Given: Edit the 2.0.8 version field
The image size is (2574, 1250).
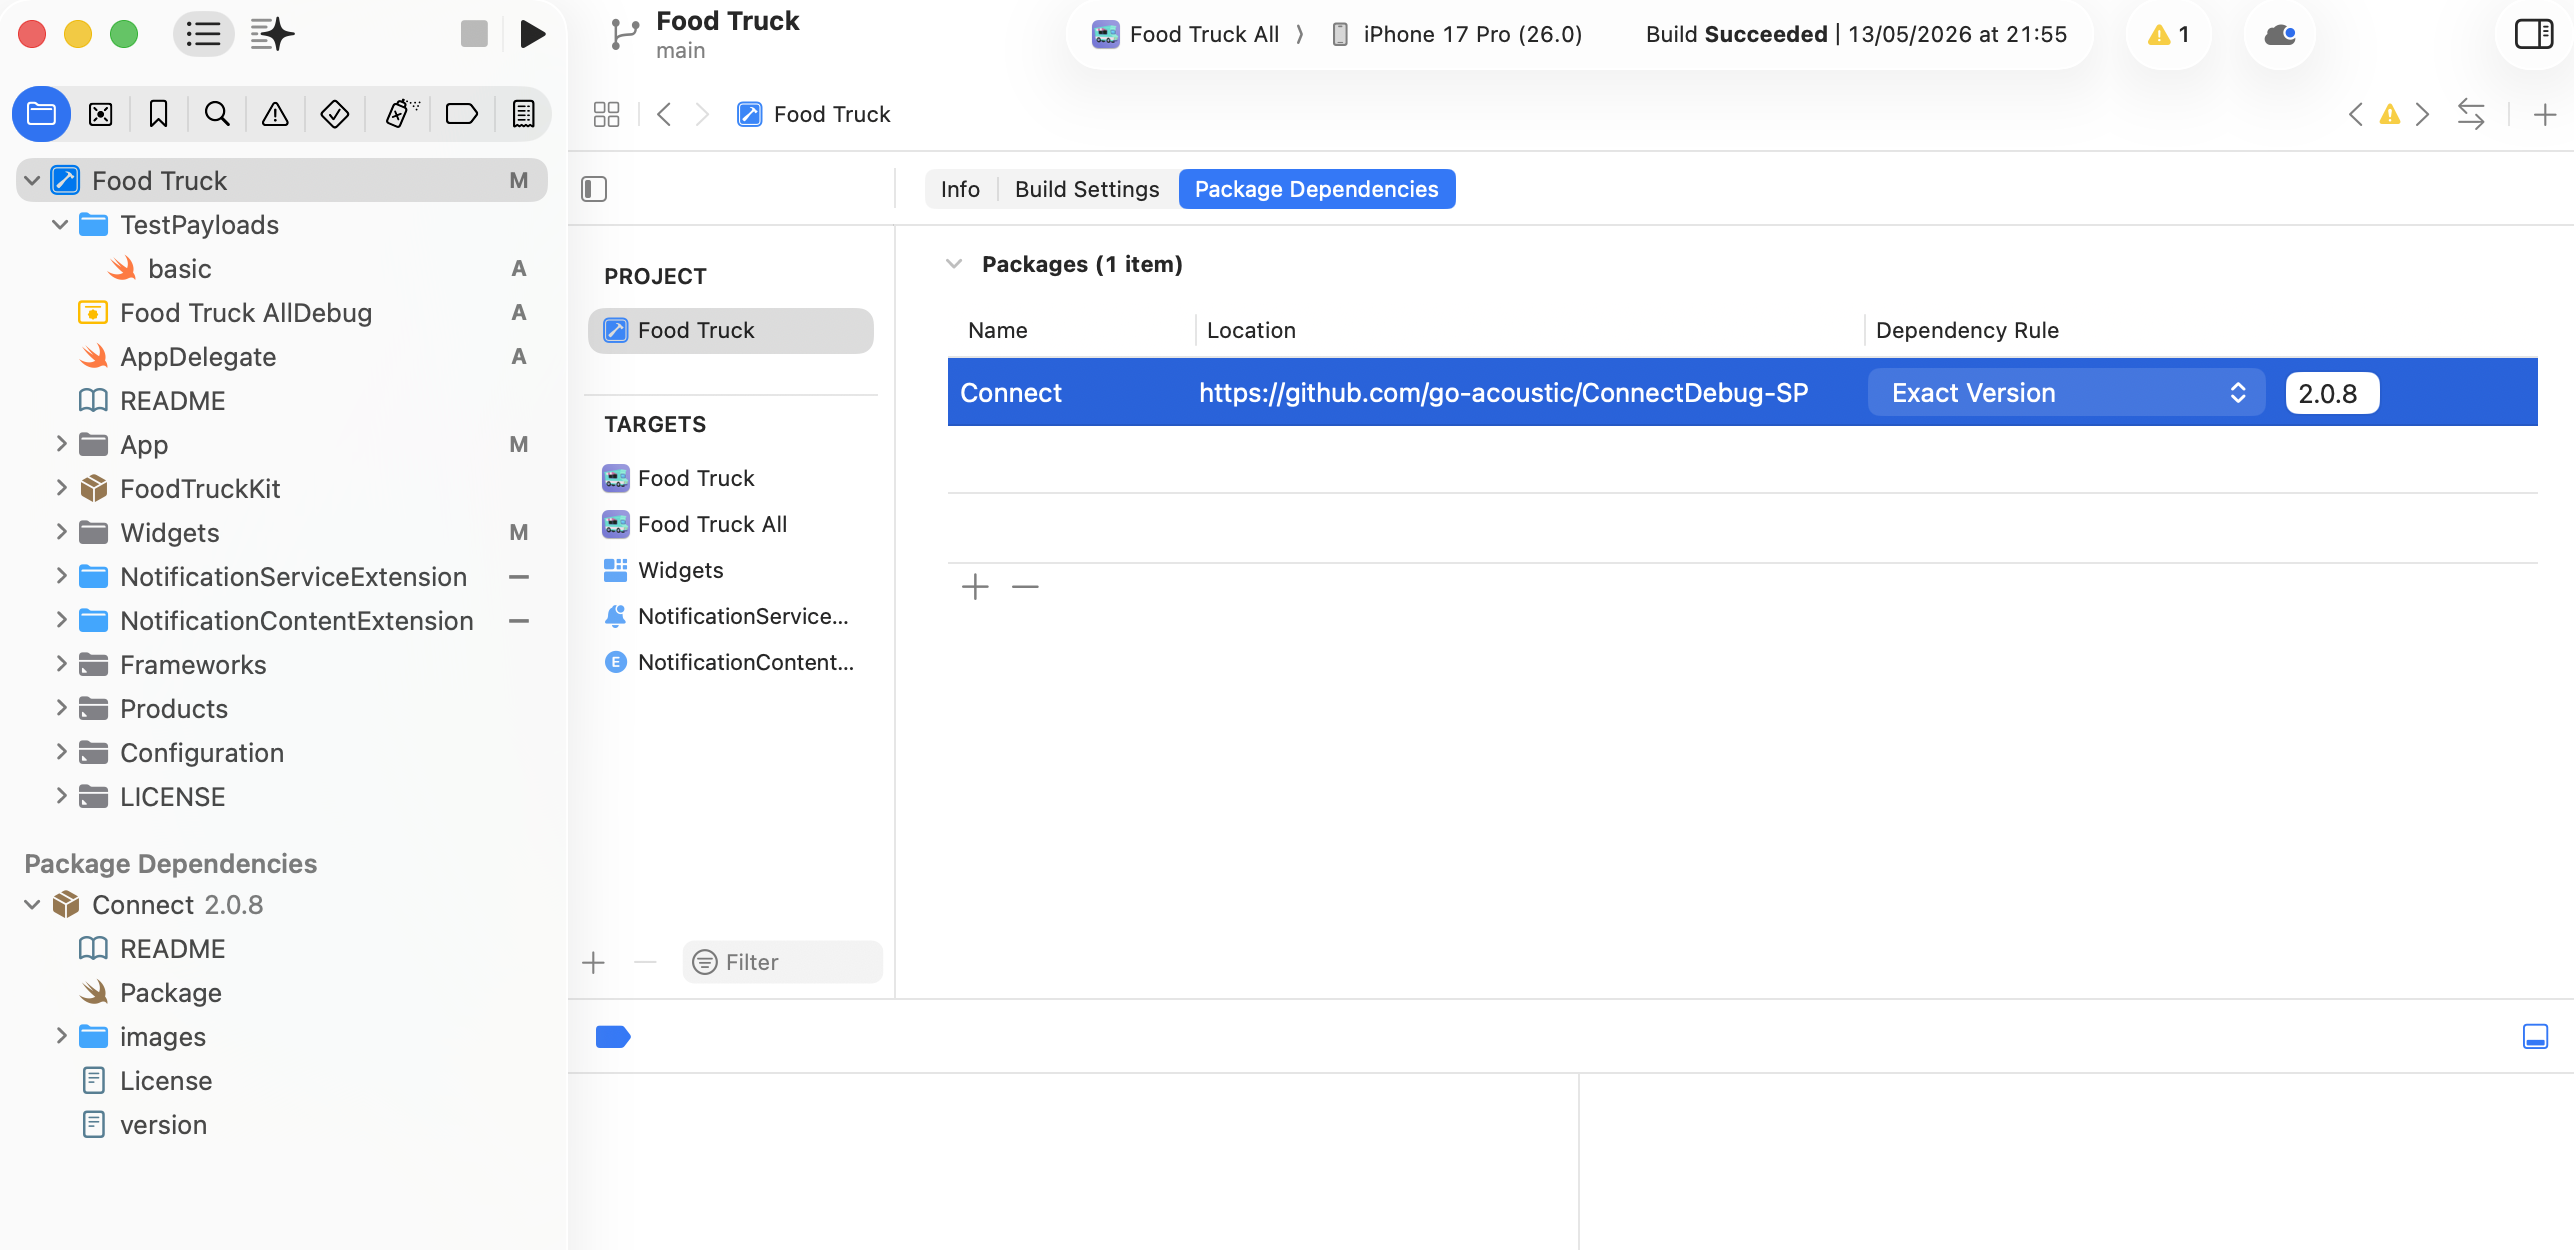Looking at the screenshot, I should click(2331, 393).
